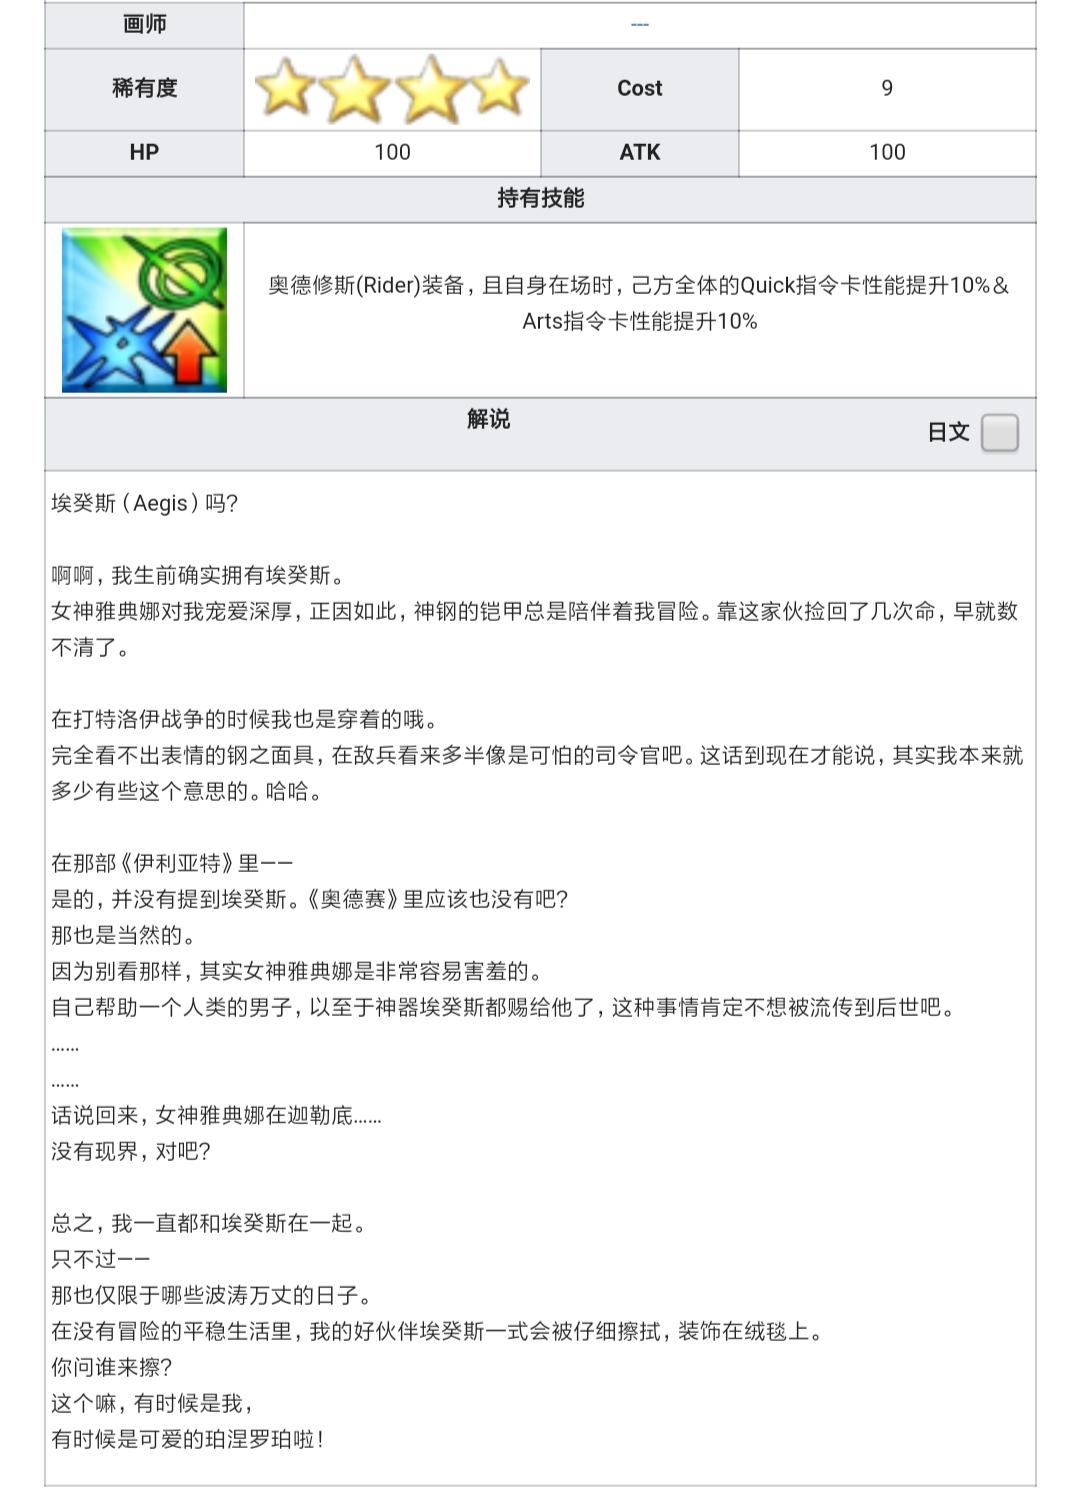This screenshot has width=1080, height=1491.
Task: Select the 持有技能 section header
Action: pos(540,199)
